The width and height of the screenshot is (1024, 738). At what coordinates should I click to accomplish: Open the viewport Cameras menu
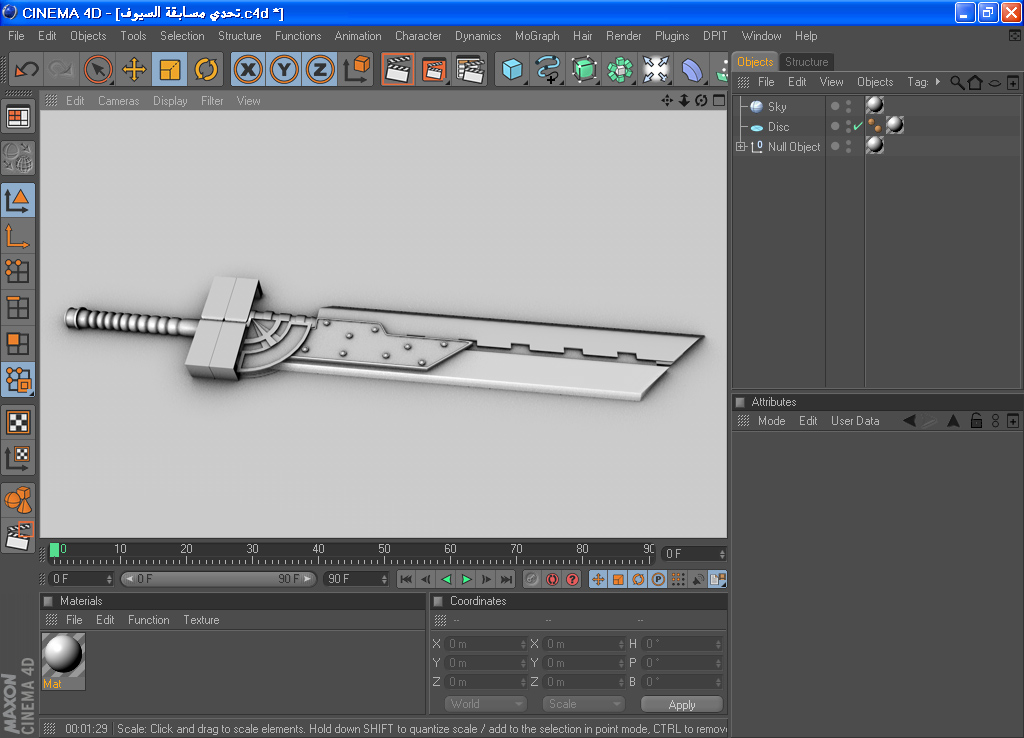click(x=118, y=101)
